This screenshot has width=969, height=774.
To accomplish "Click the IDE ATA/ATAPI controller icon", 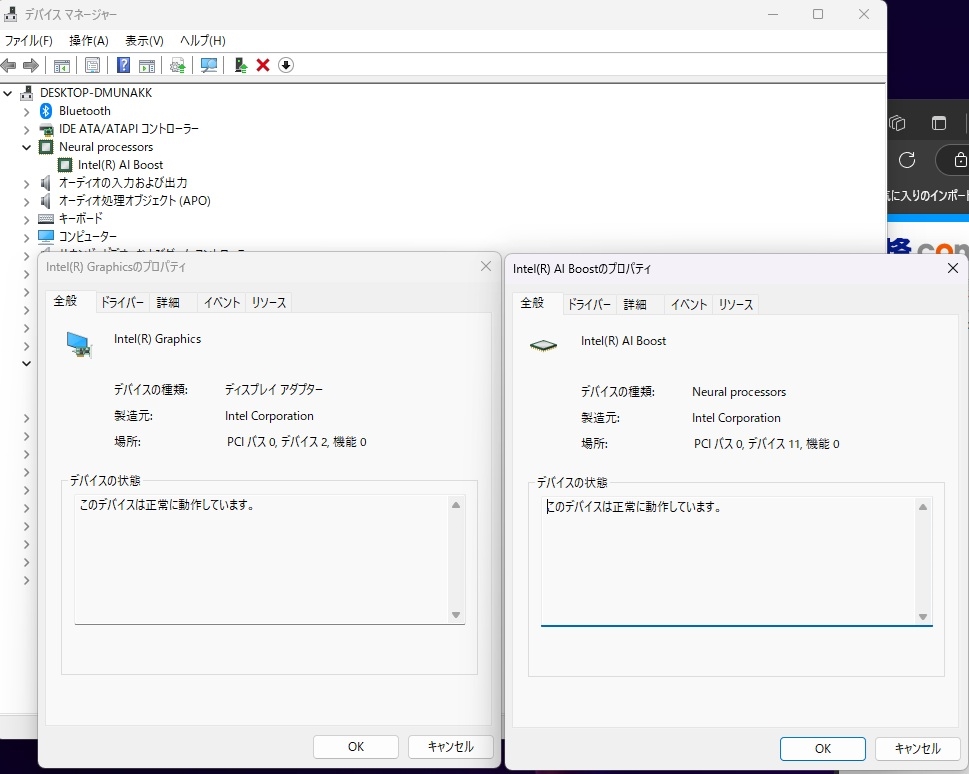I will point(46,129).
